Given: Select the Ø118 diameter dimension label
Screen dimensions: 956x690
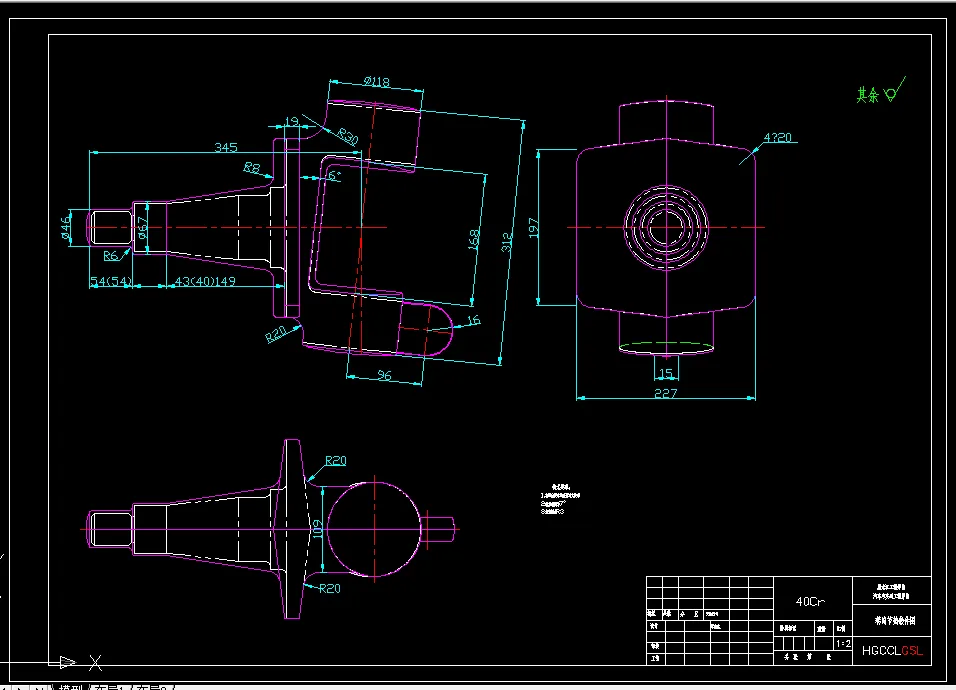Looking at the screenshot, I should (x=377, y=82).
